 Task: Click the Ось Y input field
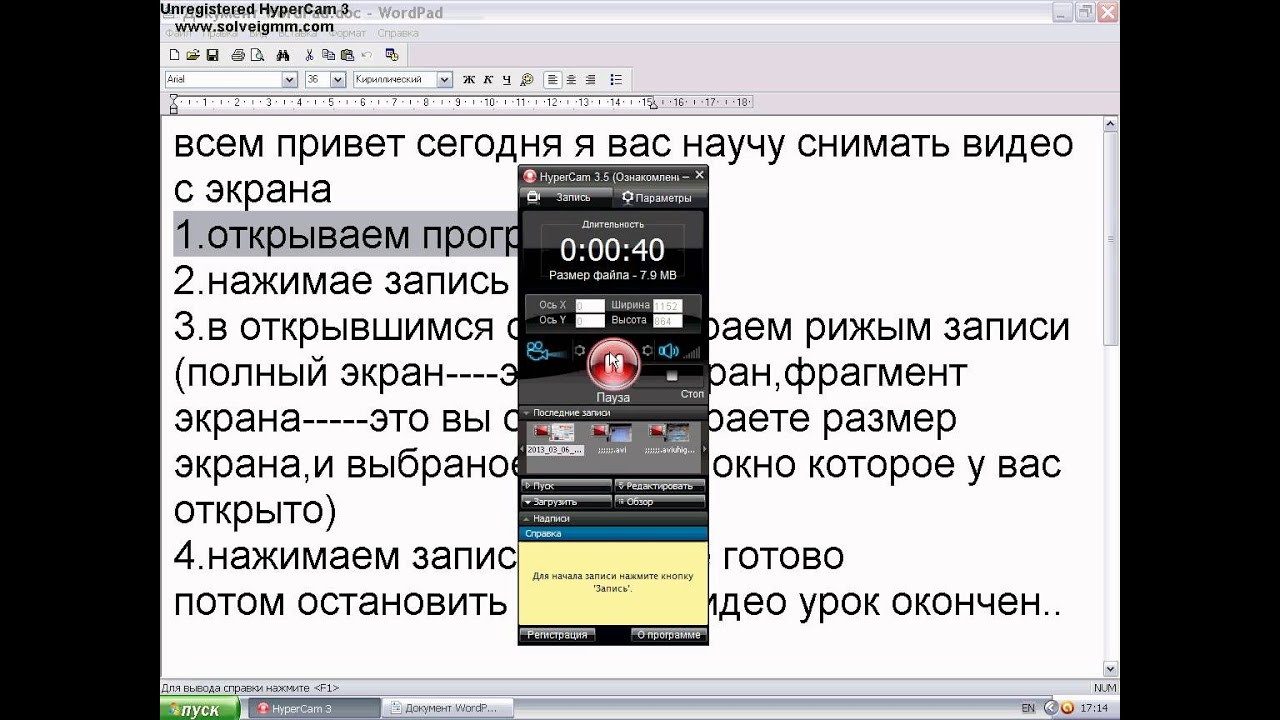(590, 321)
